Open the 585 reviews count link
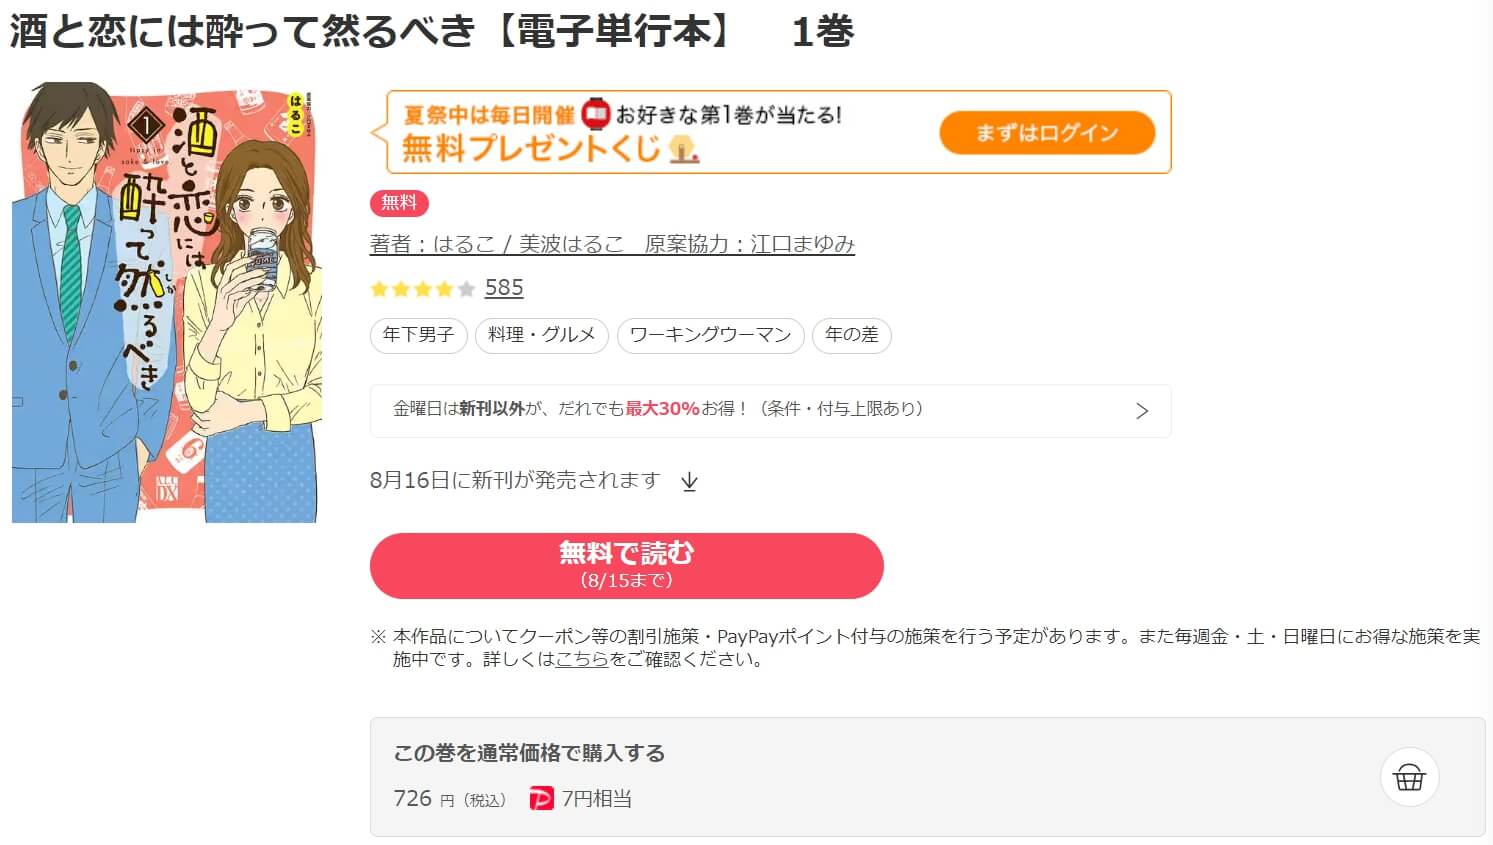Screen dimensions: 1493x845 [x=504, y=288]
